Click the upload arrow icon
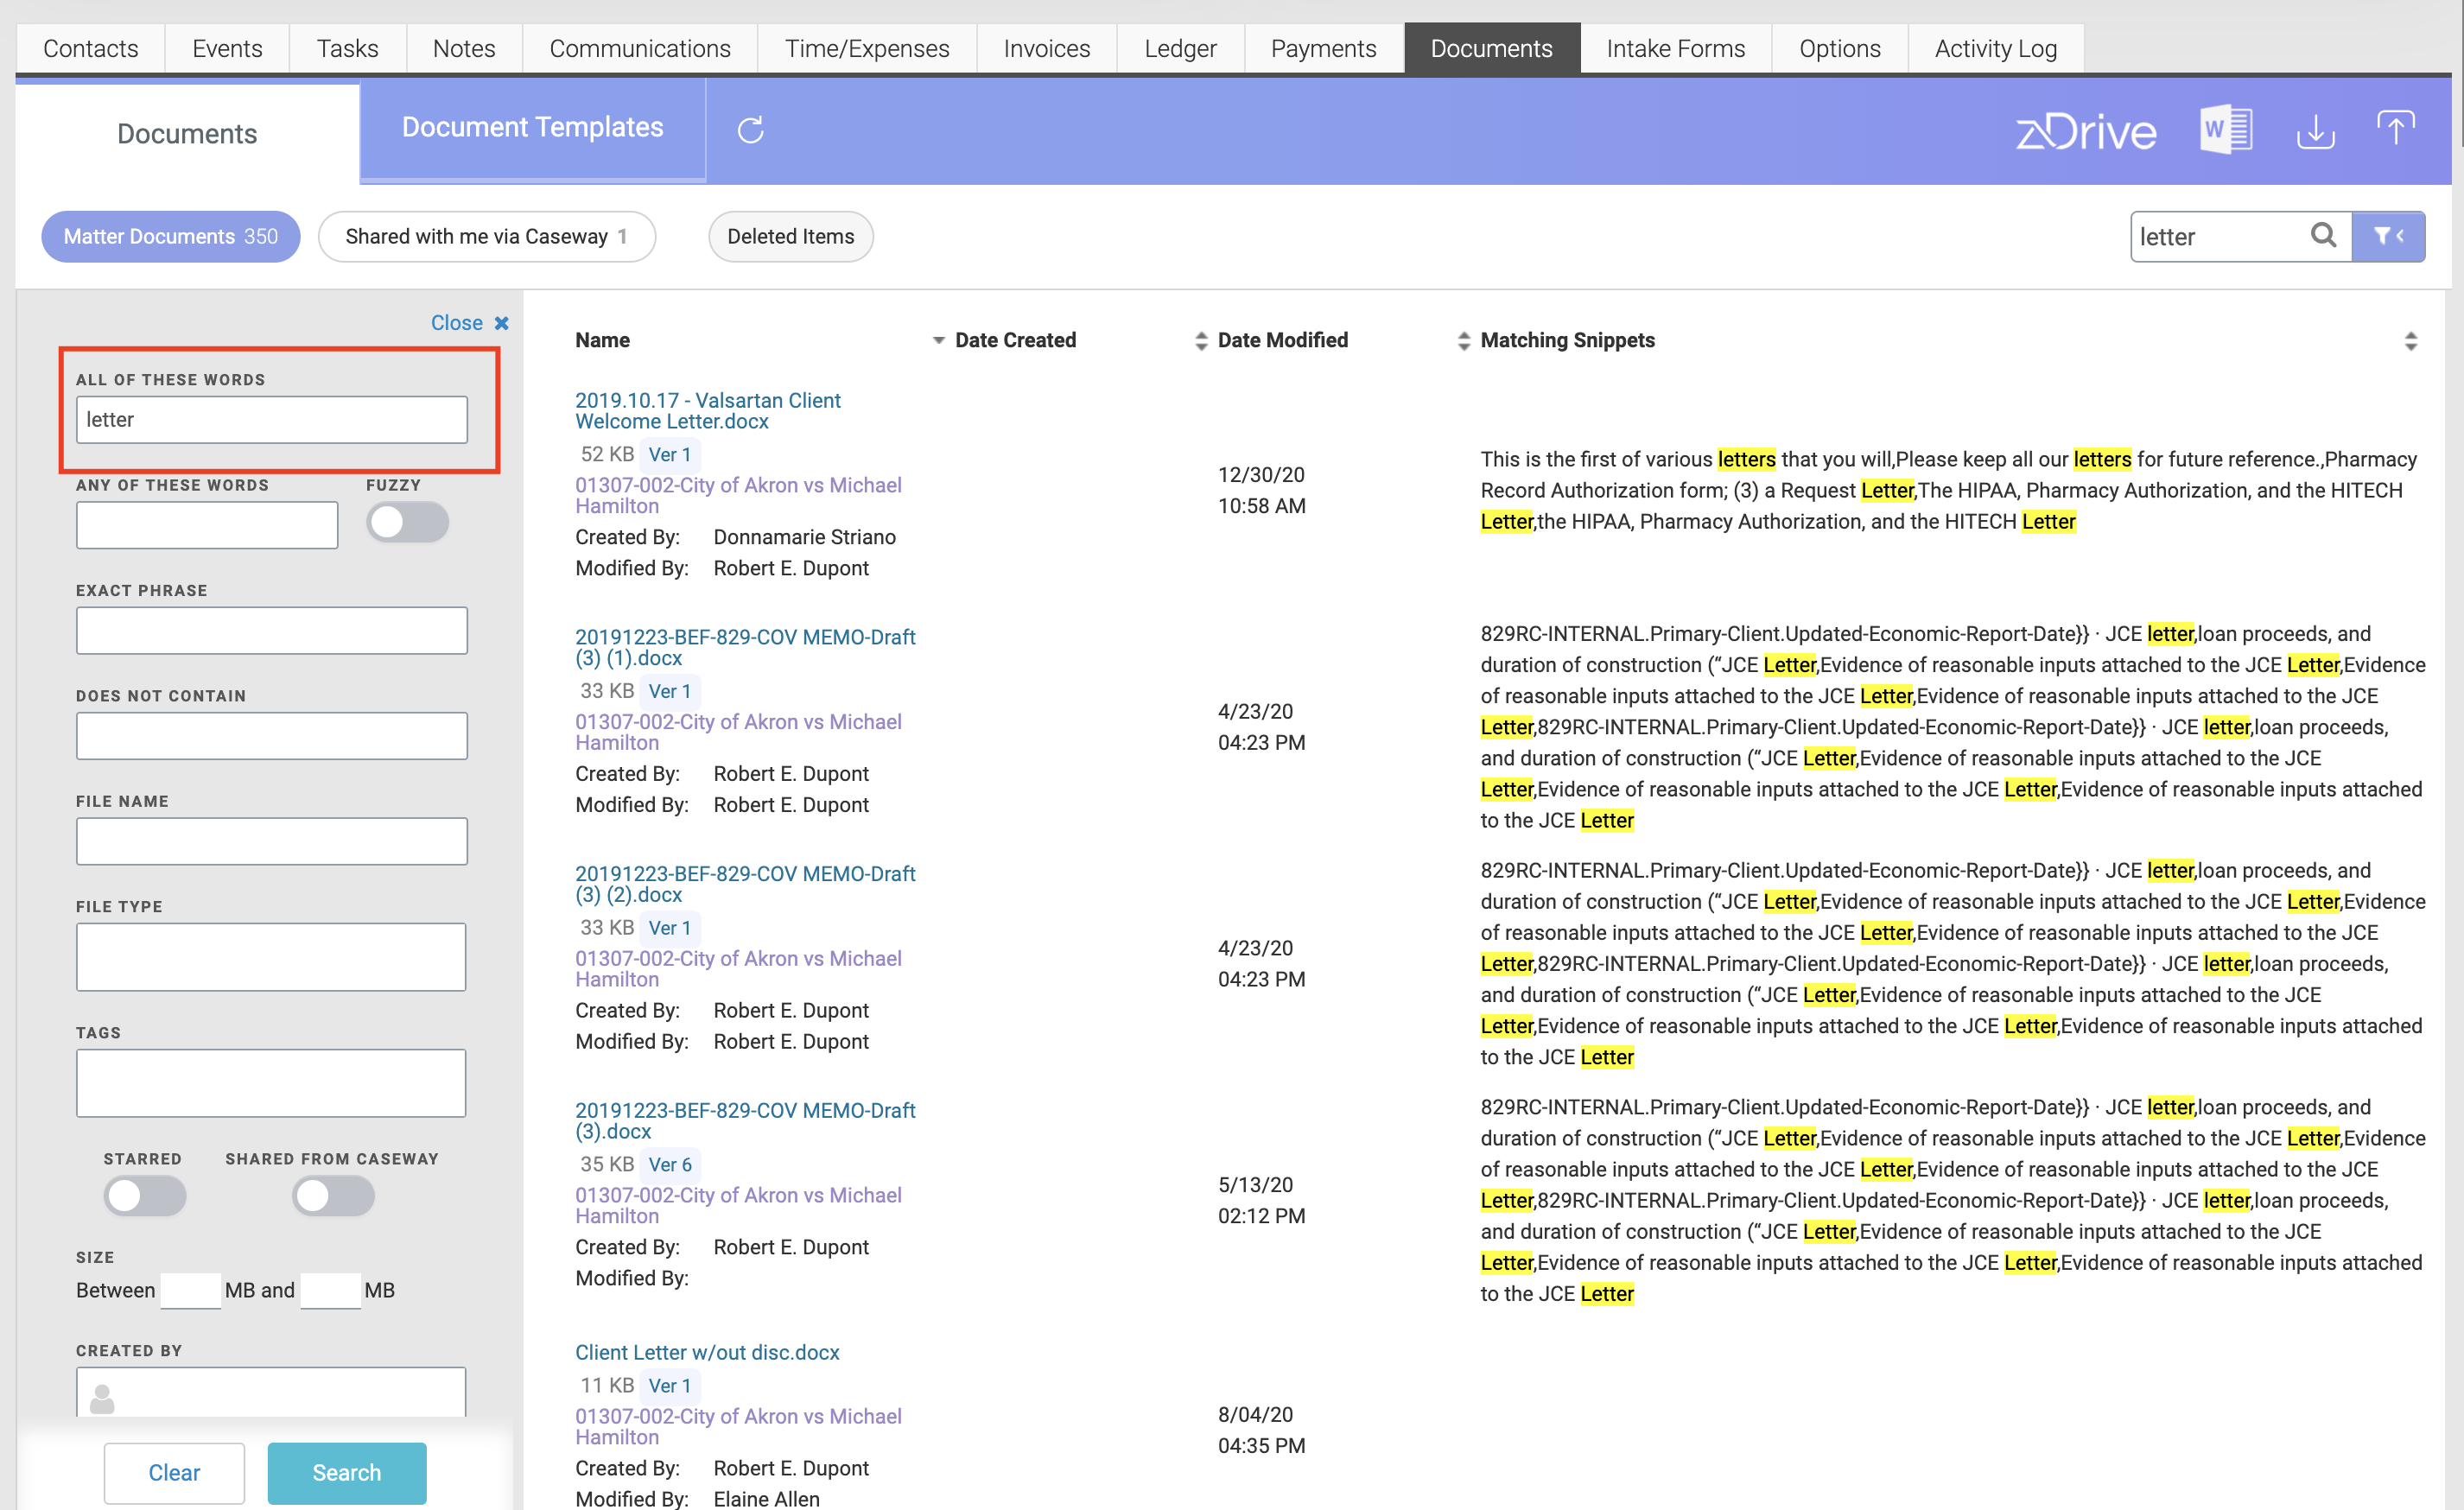The image size is (2464, 1510). (x=2395, y=129)
